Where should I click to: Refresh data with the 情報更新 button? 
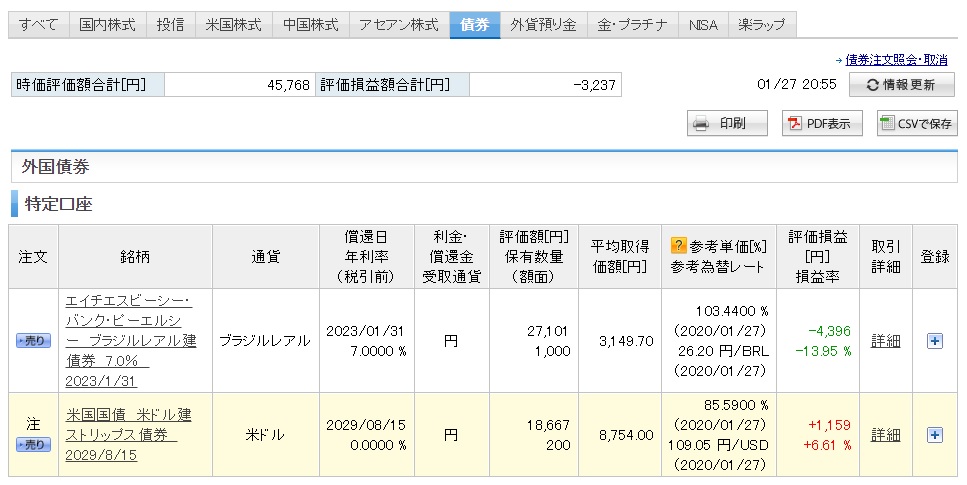click(902, 85)
